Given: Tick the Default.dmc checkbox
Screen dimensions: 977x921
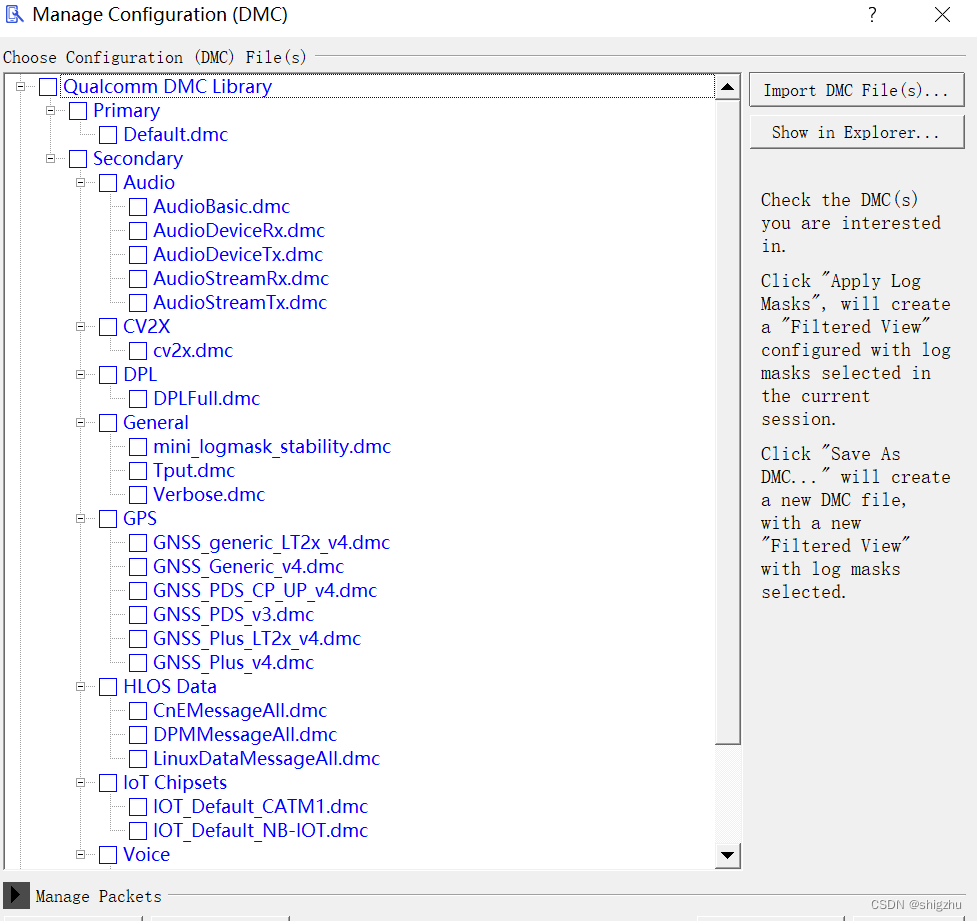Looking at the screenshot, I should 108,135.
